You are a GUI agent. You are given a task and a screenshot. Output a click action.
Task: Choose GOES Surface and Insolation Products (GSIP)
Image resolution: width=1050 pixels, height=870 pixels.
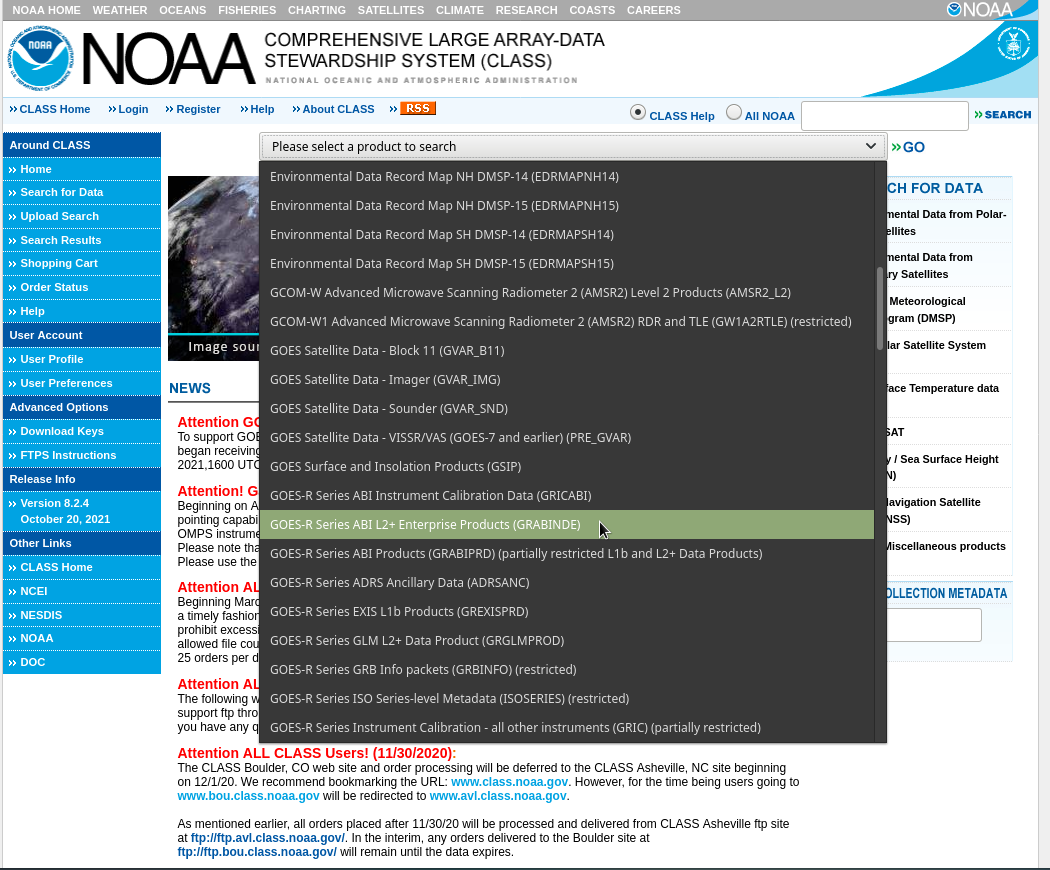click(567, 467)
